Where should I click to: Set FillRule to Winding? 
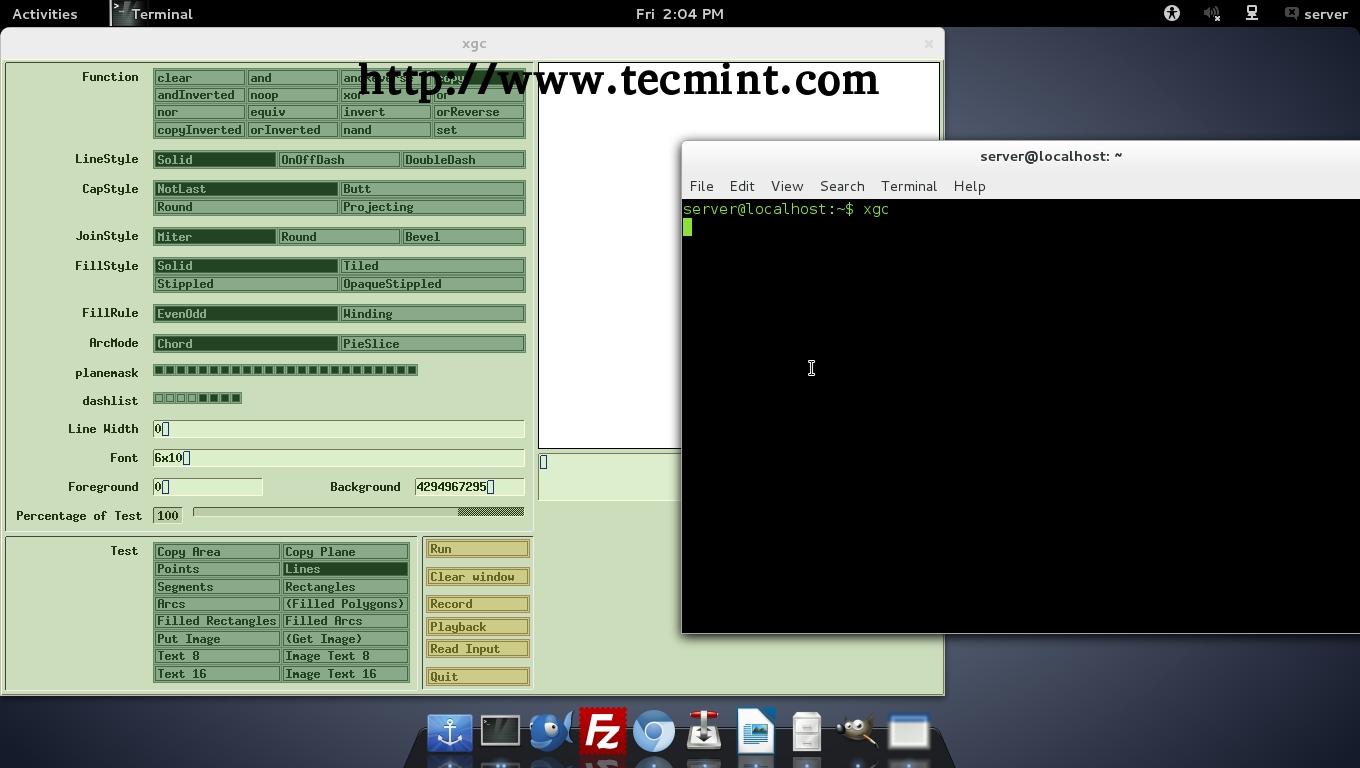click(432, 314)
